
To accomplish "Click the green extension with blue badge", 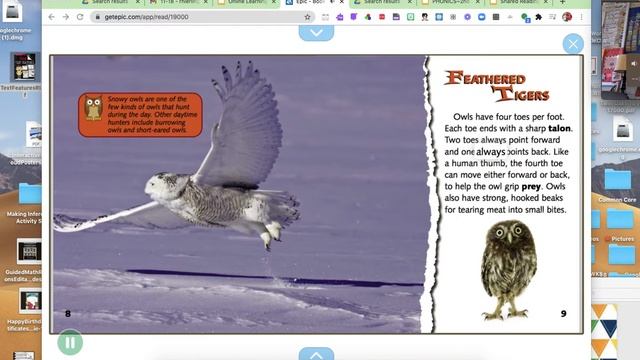I will [525, 17].
